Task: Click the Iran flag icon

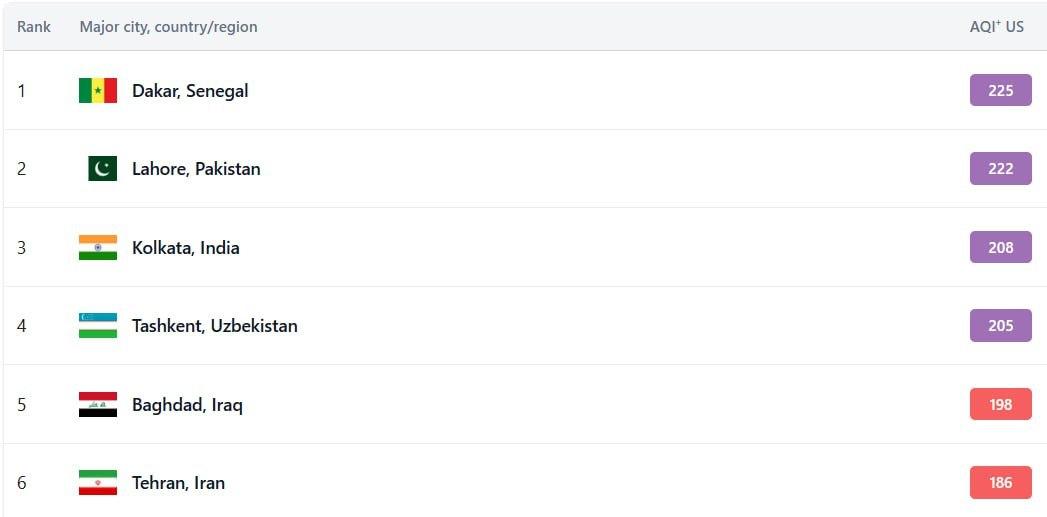Action: pyautogui.click(x=97, y=482)
